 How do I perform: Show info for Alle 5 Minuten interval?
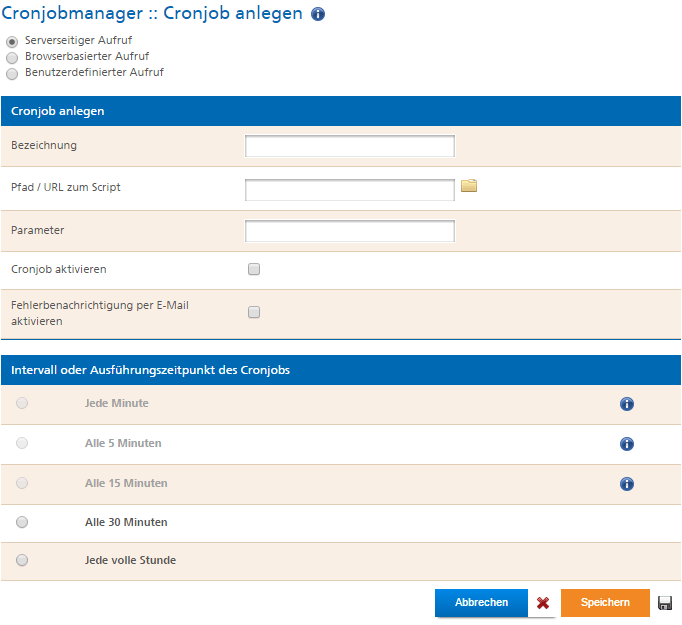point(627,444)
